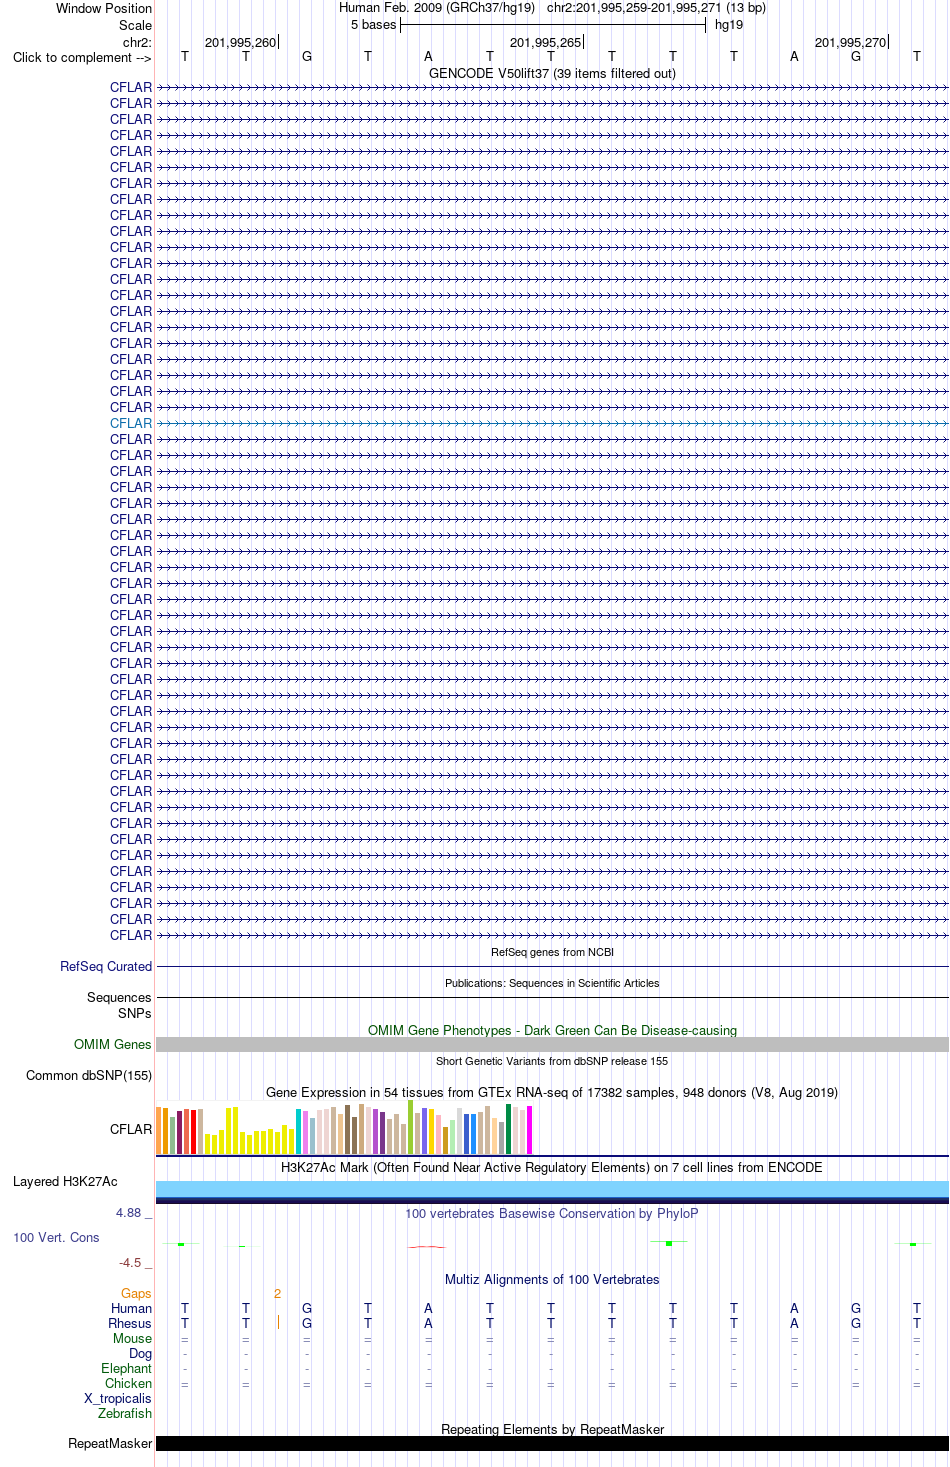950x1467 pixels.
Task: Click the orange '2' gap count marker
Action: coord(277,1293)
